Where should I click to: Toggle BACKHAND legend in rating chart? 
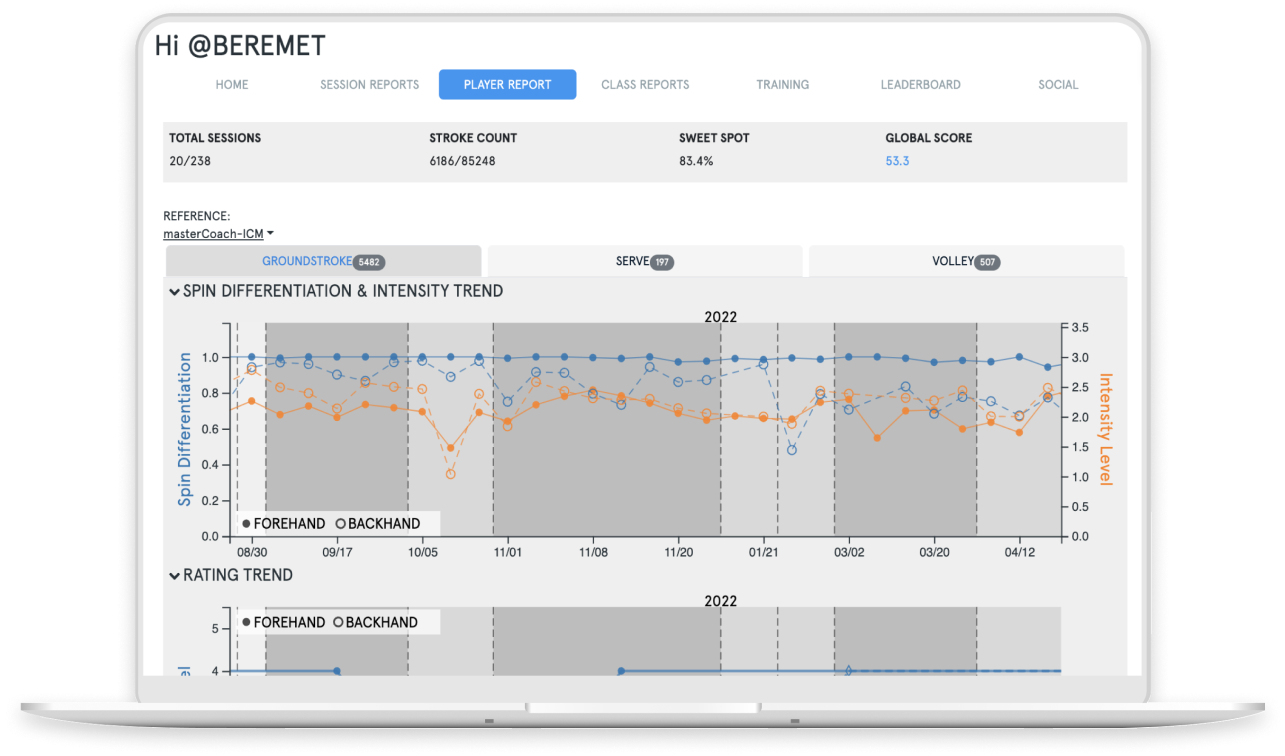(375, 622)
